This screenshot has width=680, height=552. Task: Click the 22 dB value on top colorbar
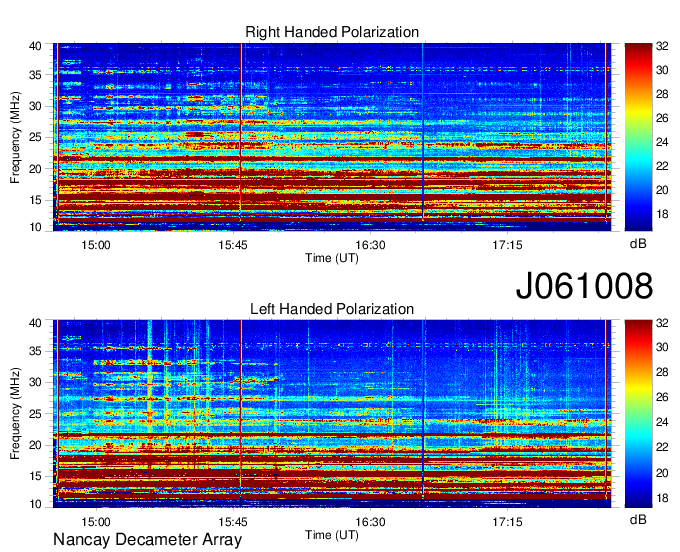[662, 166]
